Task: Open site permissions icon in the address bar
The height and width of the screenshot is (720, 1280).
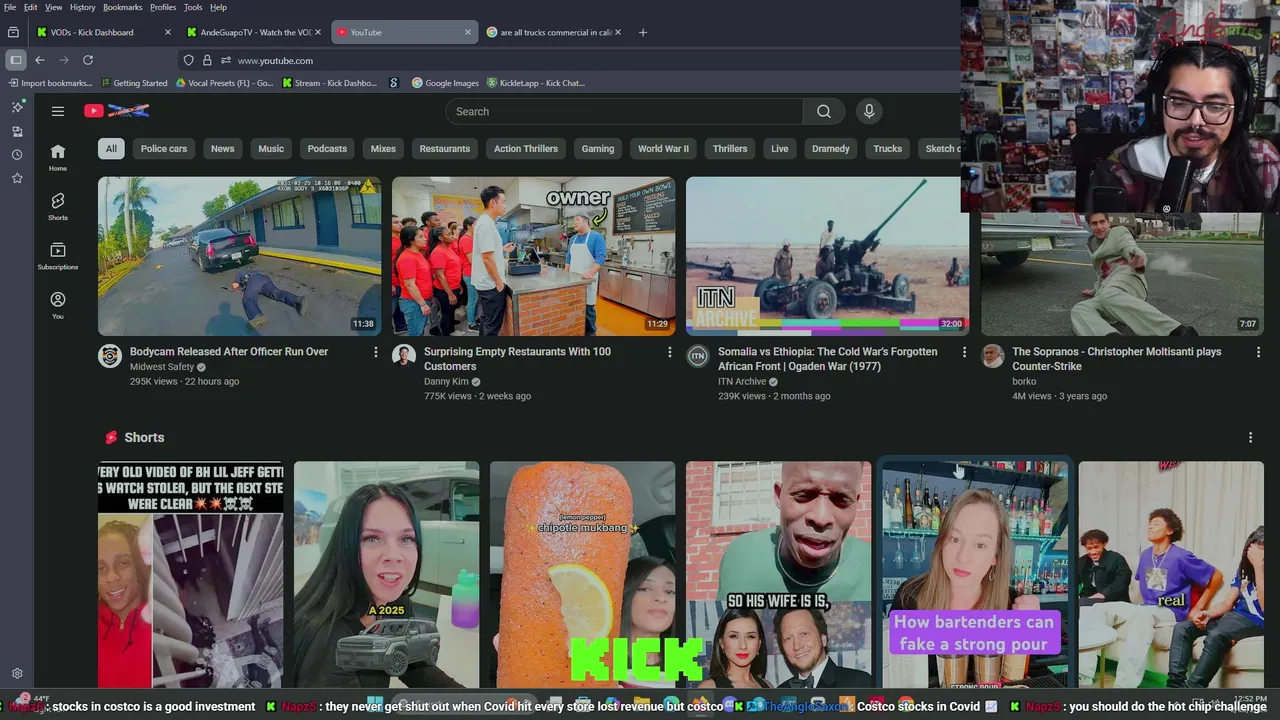Action: pyautogui.click(x=226, y=60)
